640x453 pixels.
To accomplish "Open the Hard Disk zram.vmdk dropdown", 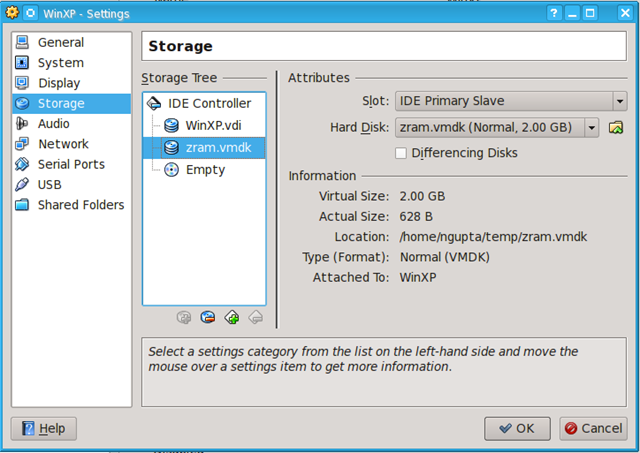I will 497,128.
